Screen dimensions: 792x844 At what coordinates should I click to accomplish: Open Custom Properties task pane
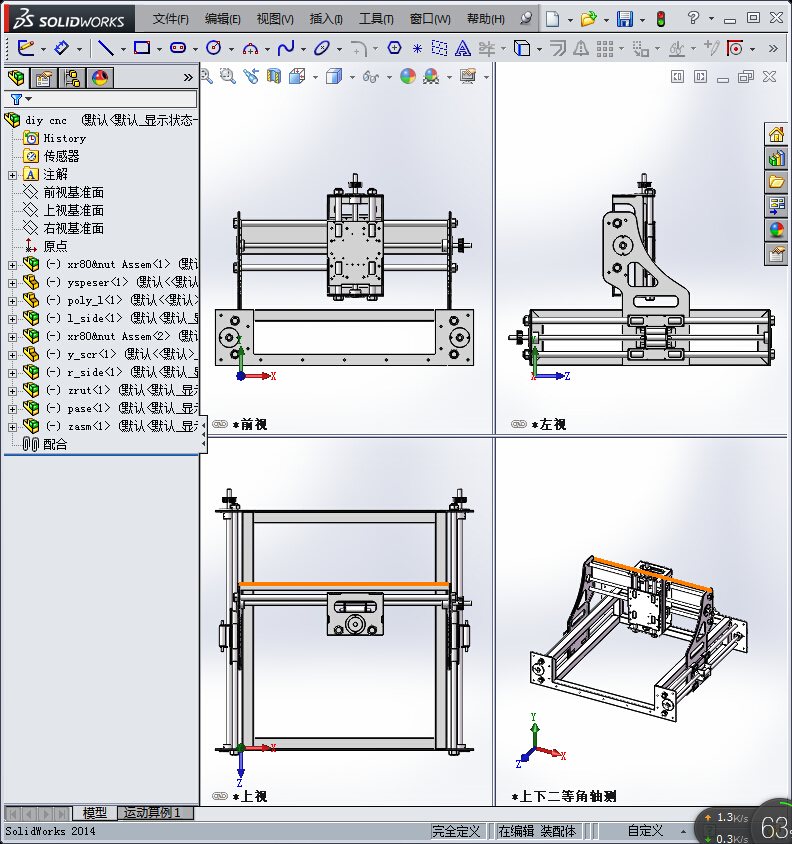click(776, 254)
